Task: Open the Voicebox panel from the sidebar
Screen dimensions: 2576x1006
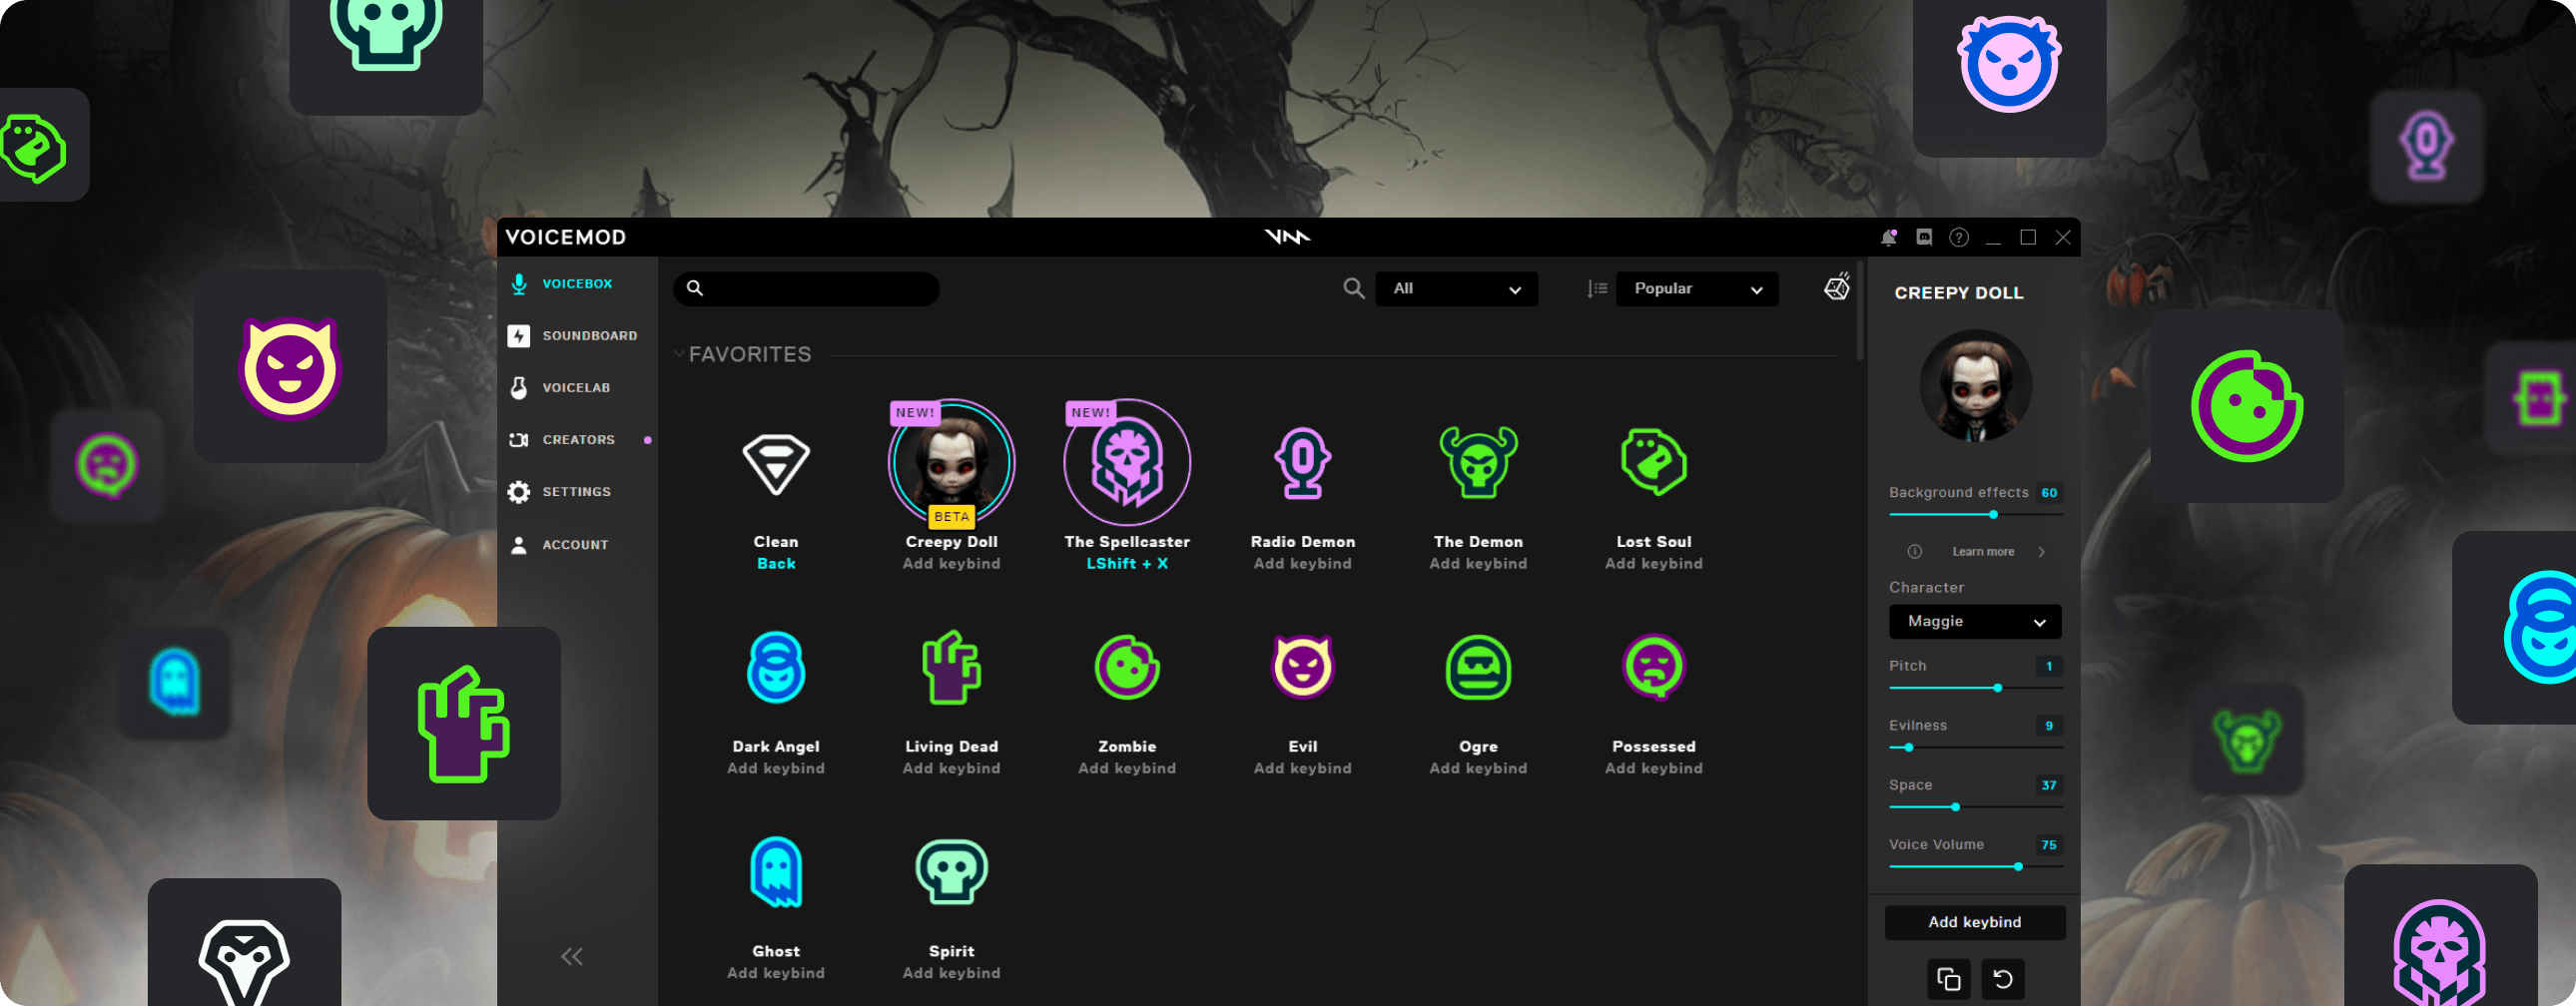Action: click(577, 283)
